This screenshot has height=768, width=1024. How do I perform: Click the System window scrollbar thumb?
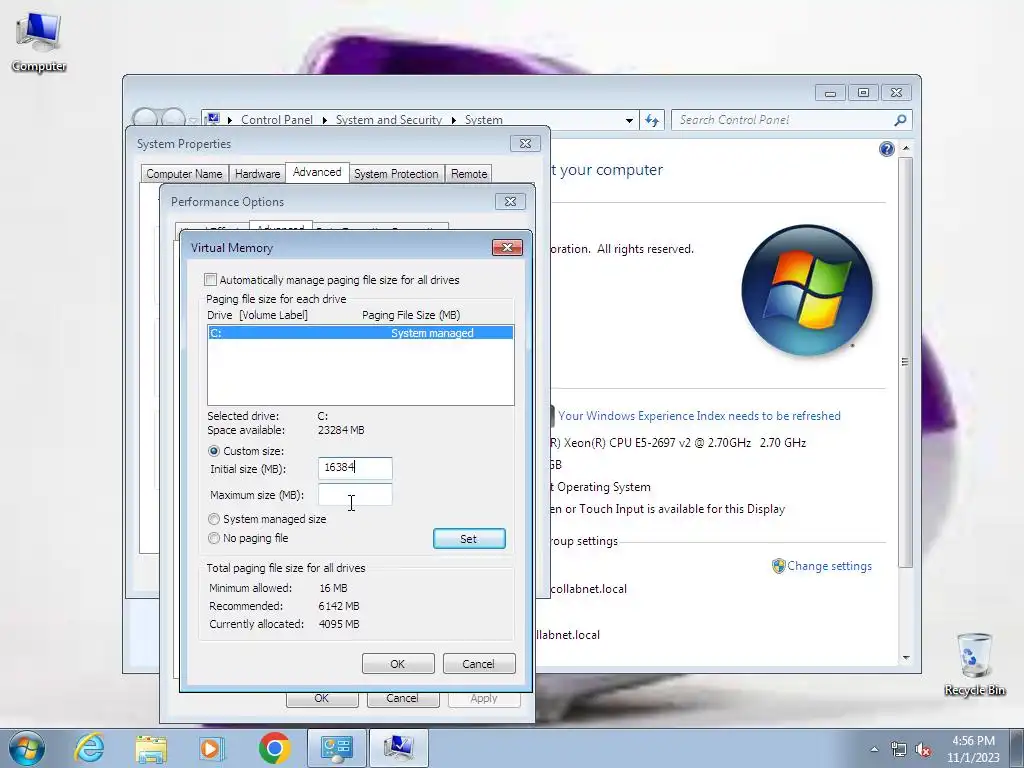click(904, 361)
